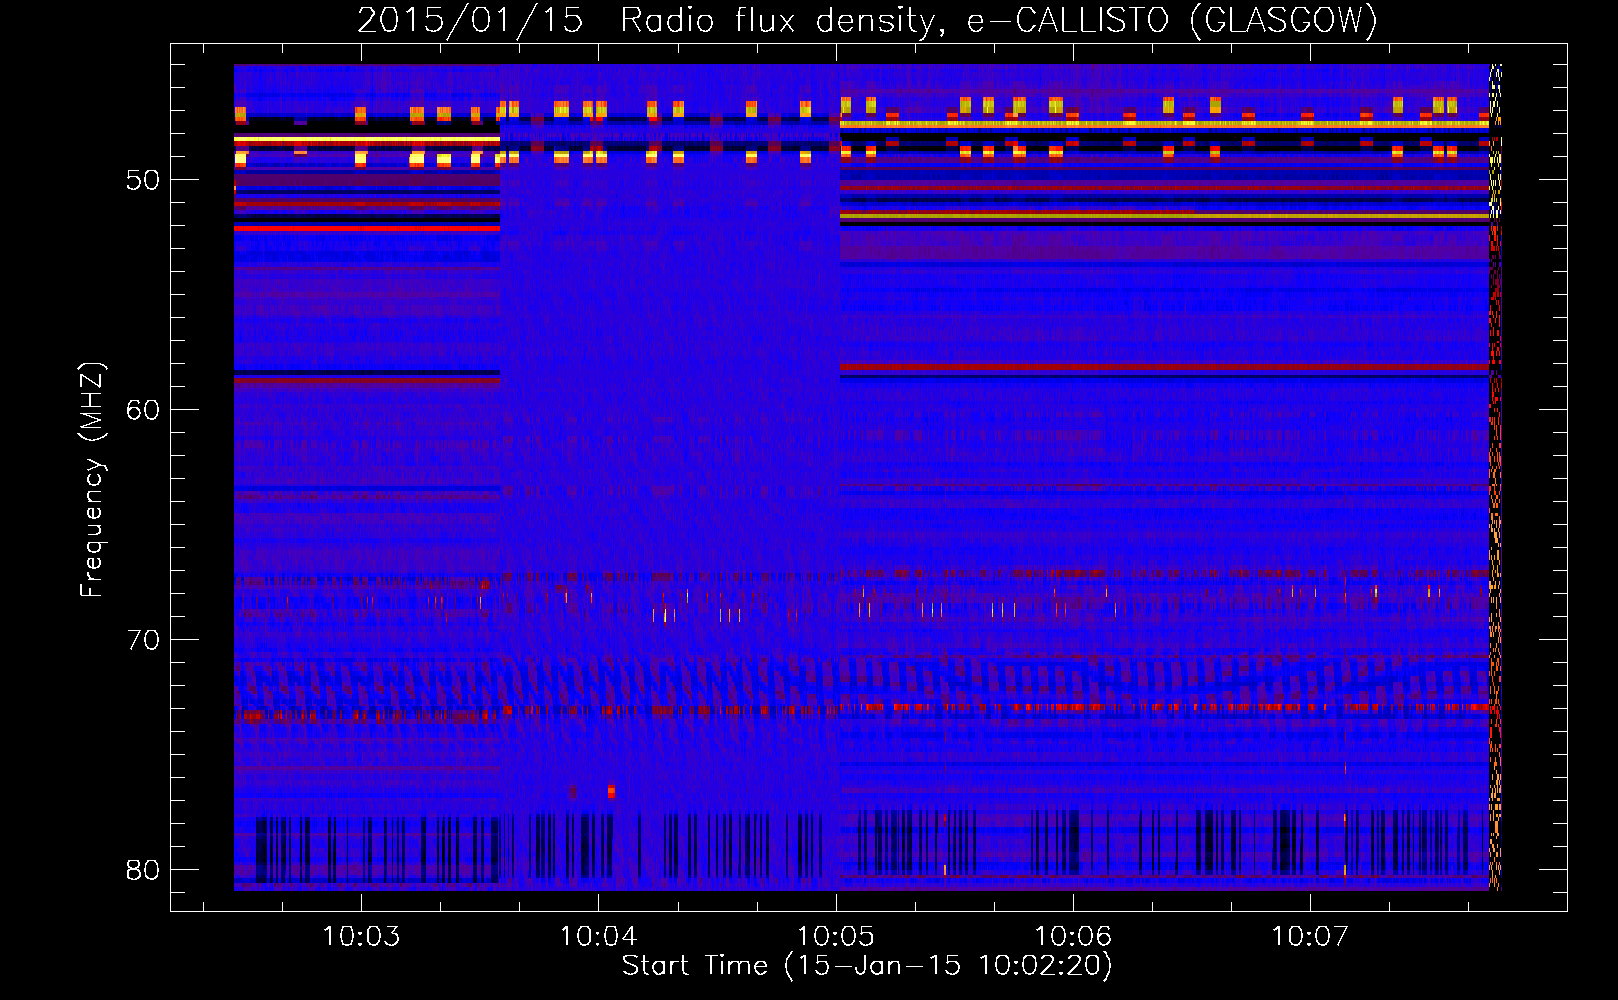Click the plot title mentioning e-CALLISTO (GLASGOW)
The image size is (1618, 1000).
867,20
